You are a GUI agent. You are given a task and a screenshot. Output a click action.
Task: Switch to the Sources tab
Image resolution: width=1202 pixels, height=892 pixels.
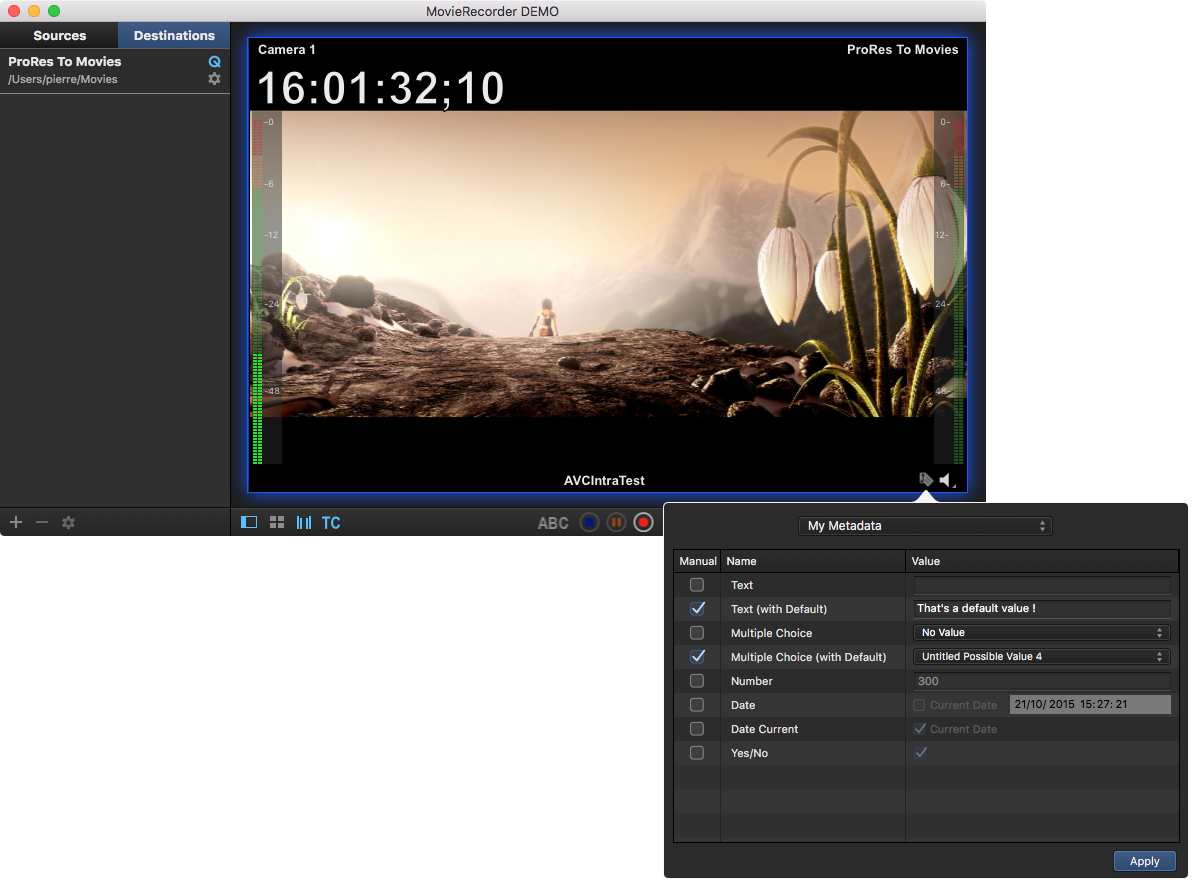coord(60,35)
